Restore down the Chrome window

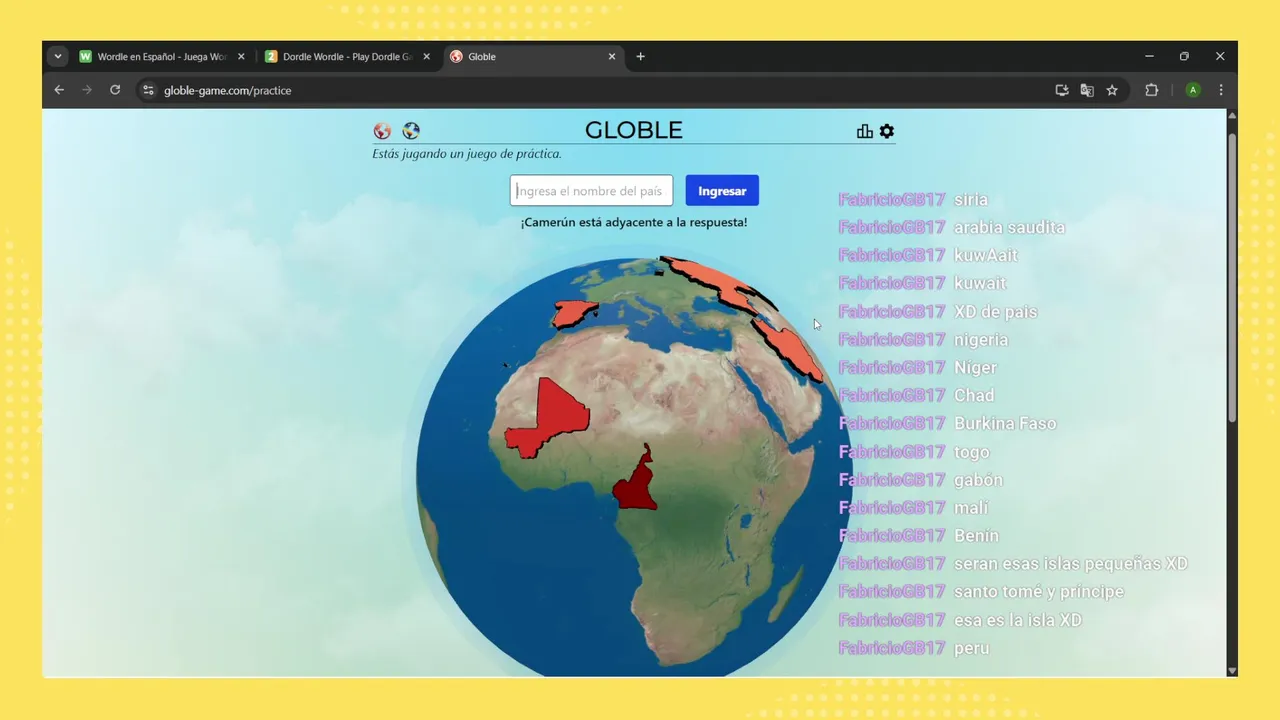[x=1184, y=57]
